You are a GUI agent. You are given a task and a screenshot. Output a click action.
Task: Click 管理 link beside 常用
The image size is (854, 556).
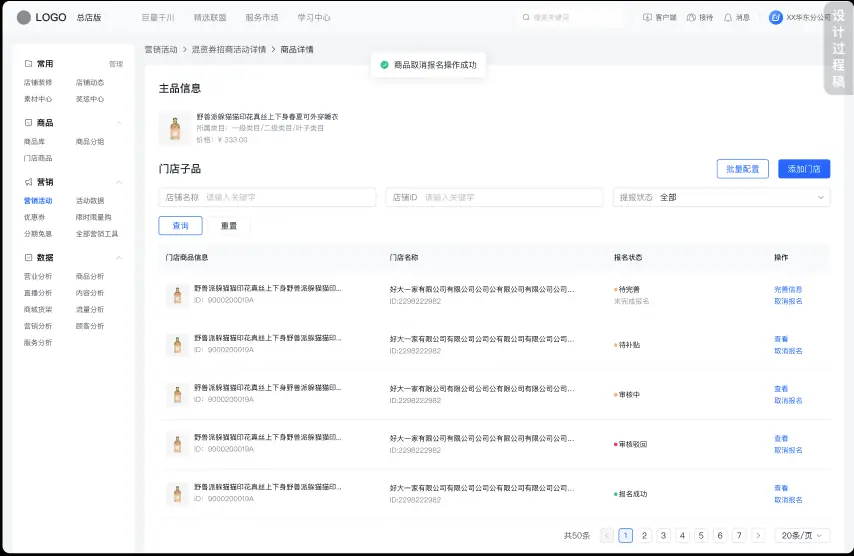(116, 64)
